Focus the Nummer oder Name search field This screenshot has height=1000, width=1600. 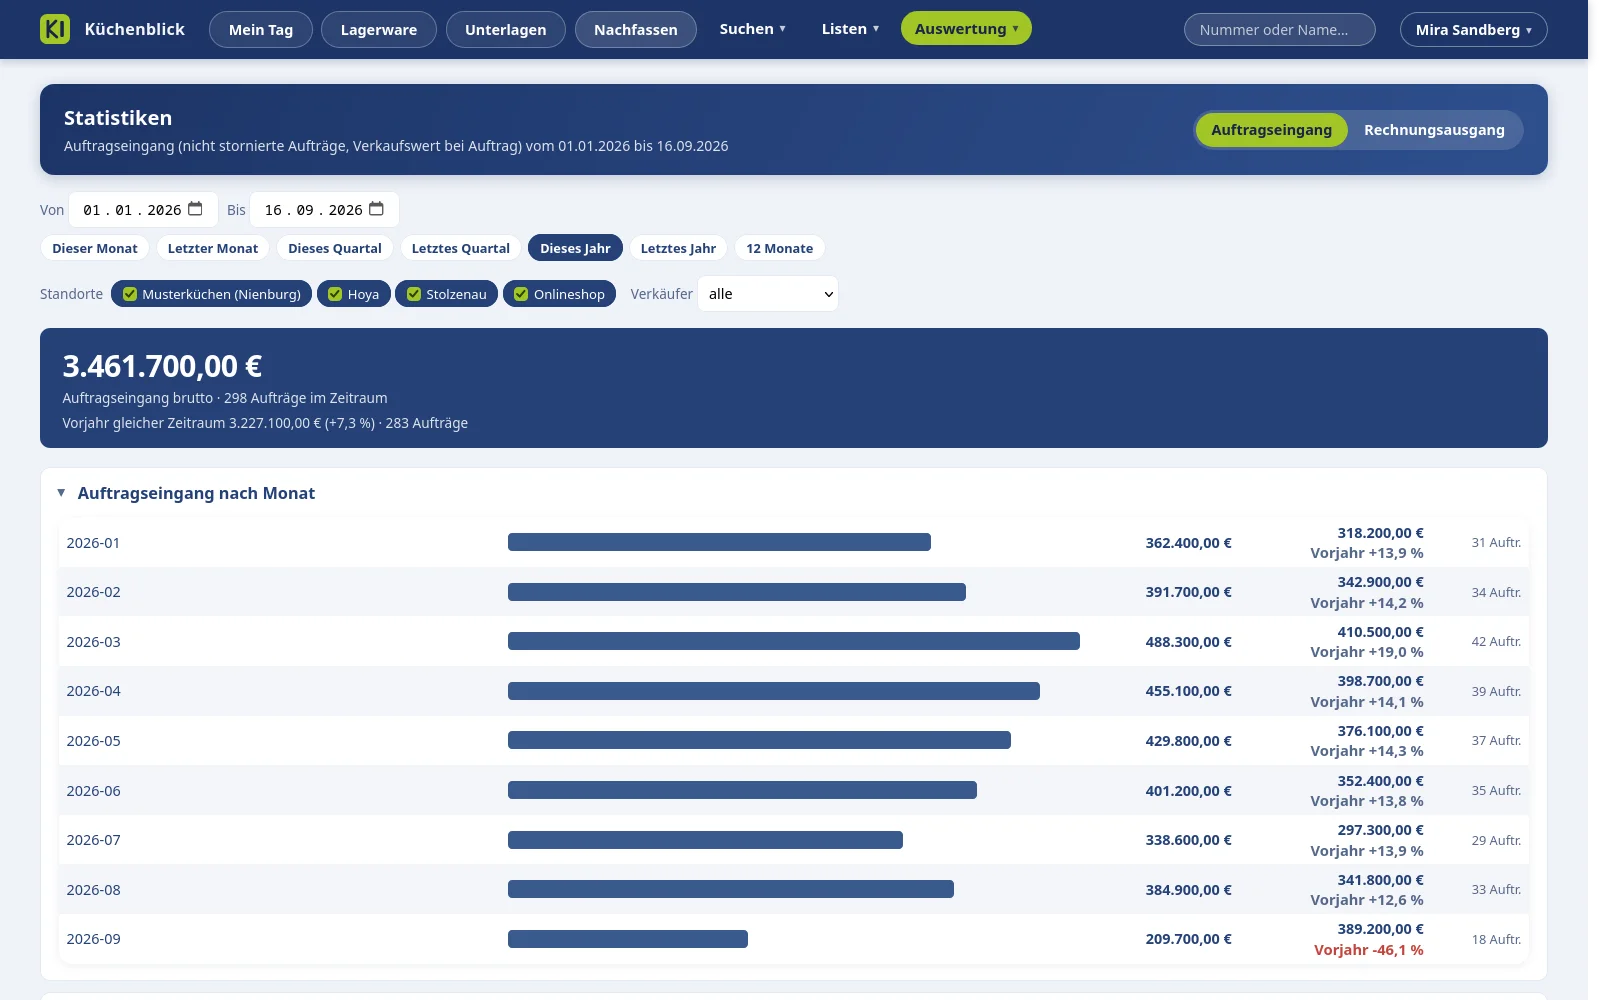(1279, 30)
